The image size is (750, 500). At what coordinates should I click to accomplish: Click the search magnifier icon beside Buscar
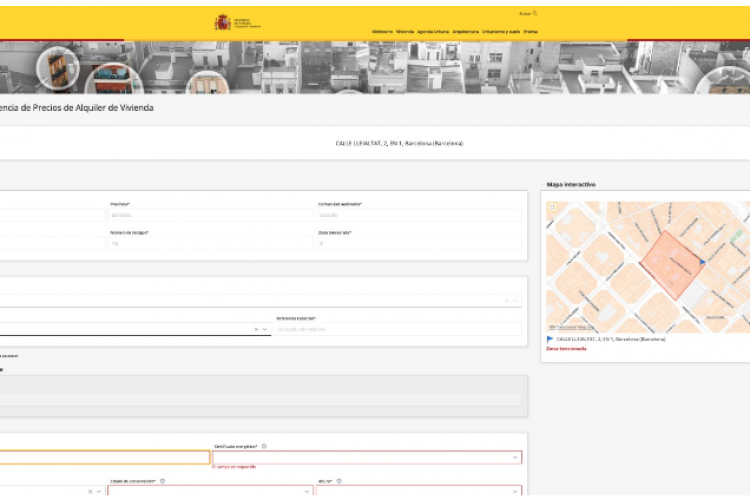tap(535, 13)
